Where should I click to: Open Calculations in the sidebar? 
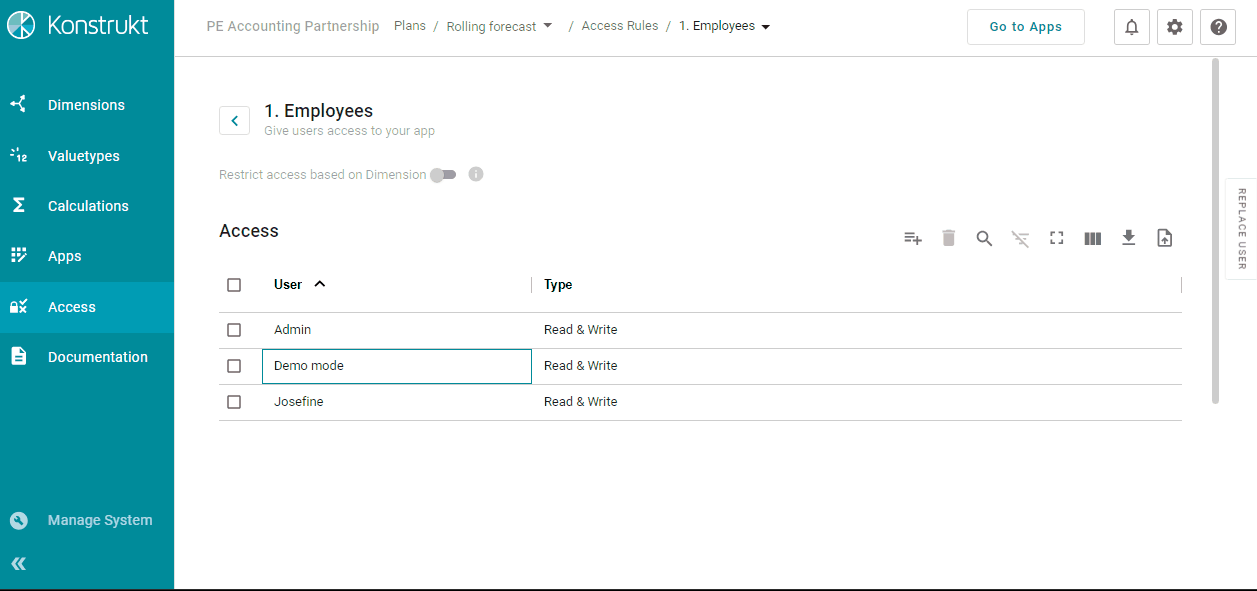(x=88, y=206)
